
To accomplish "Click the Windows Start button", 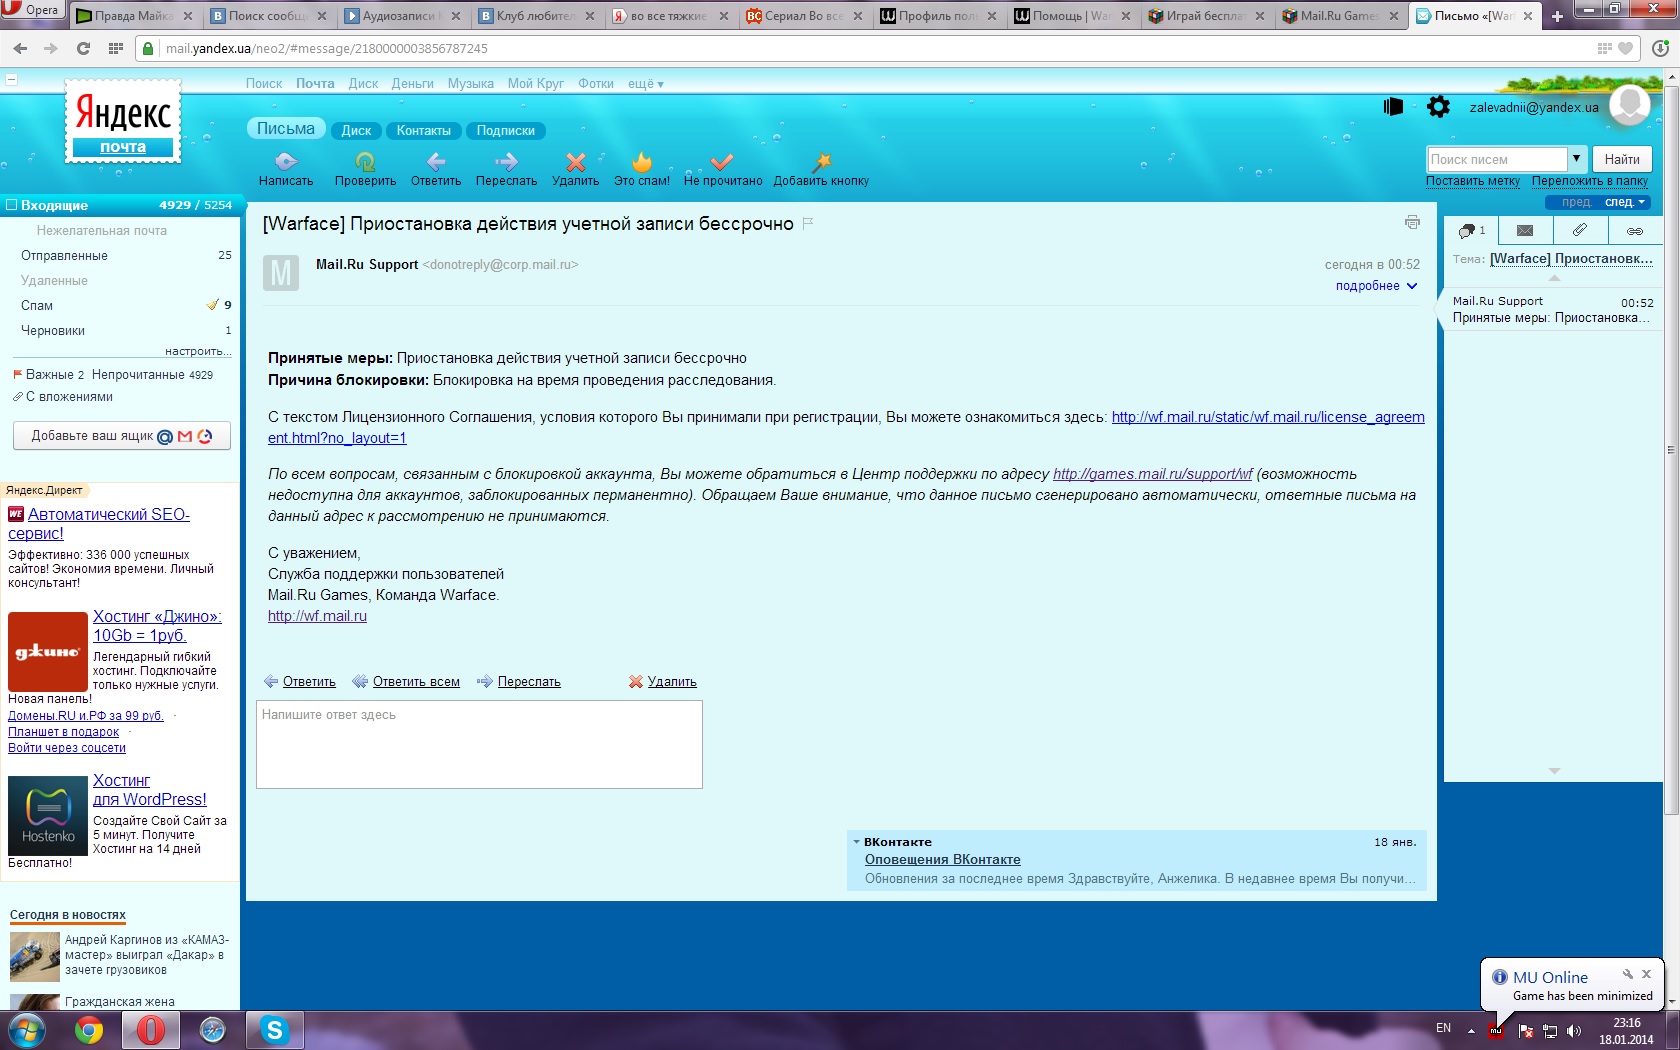I will click(26, 1030).
